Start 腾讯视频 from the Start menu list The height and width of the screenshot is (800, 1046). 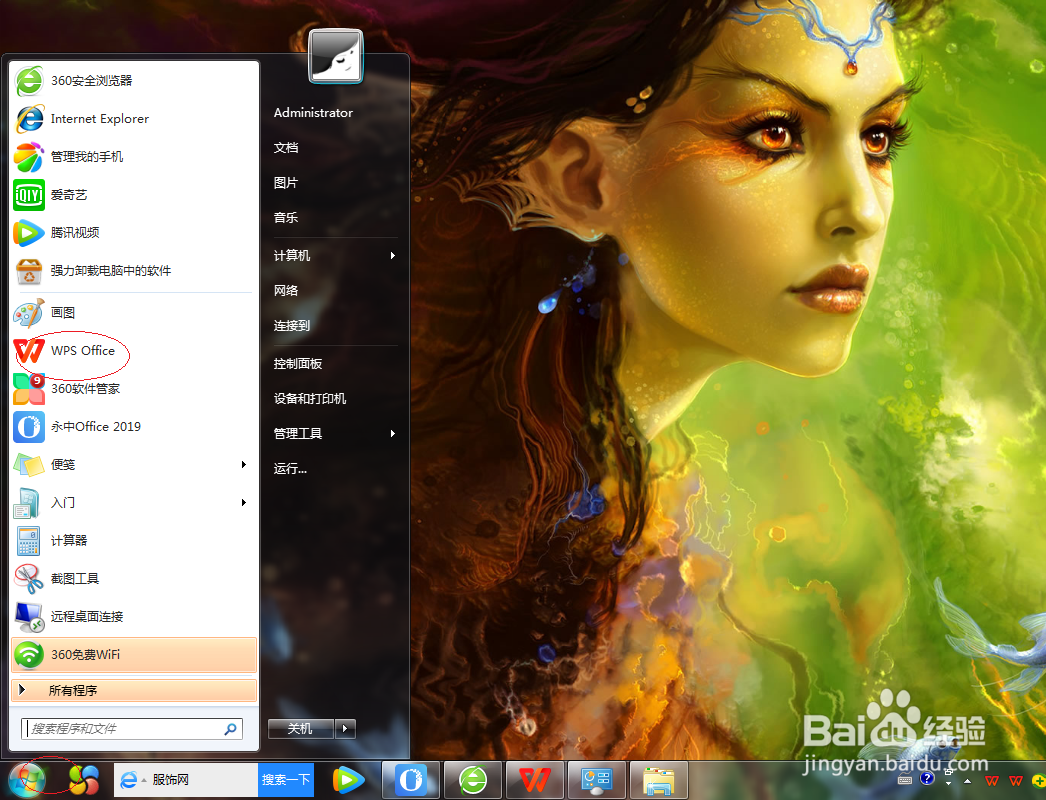click(134, 233)
